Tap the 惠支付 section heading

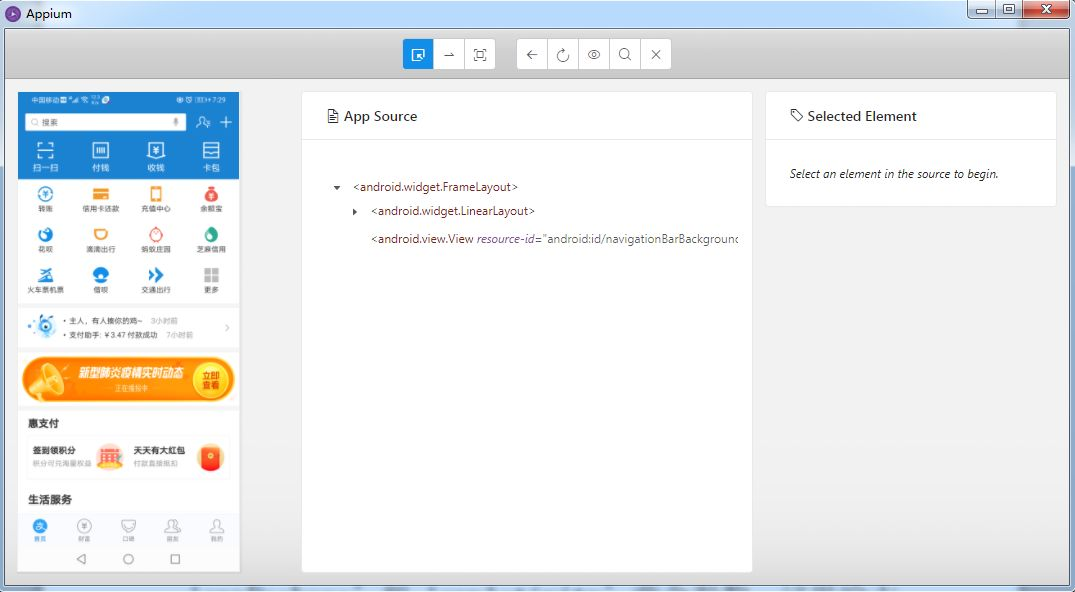[x=44, y=423]
